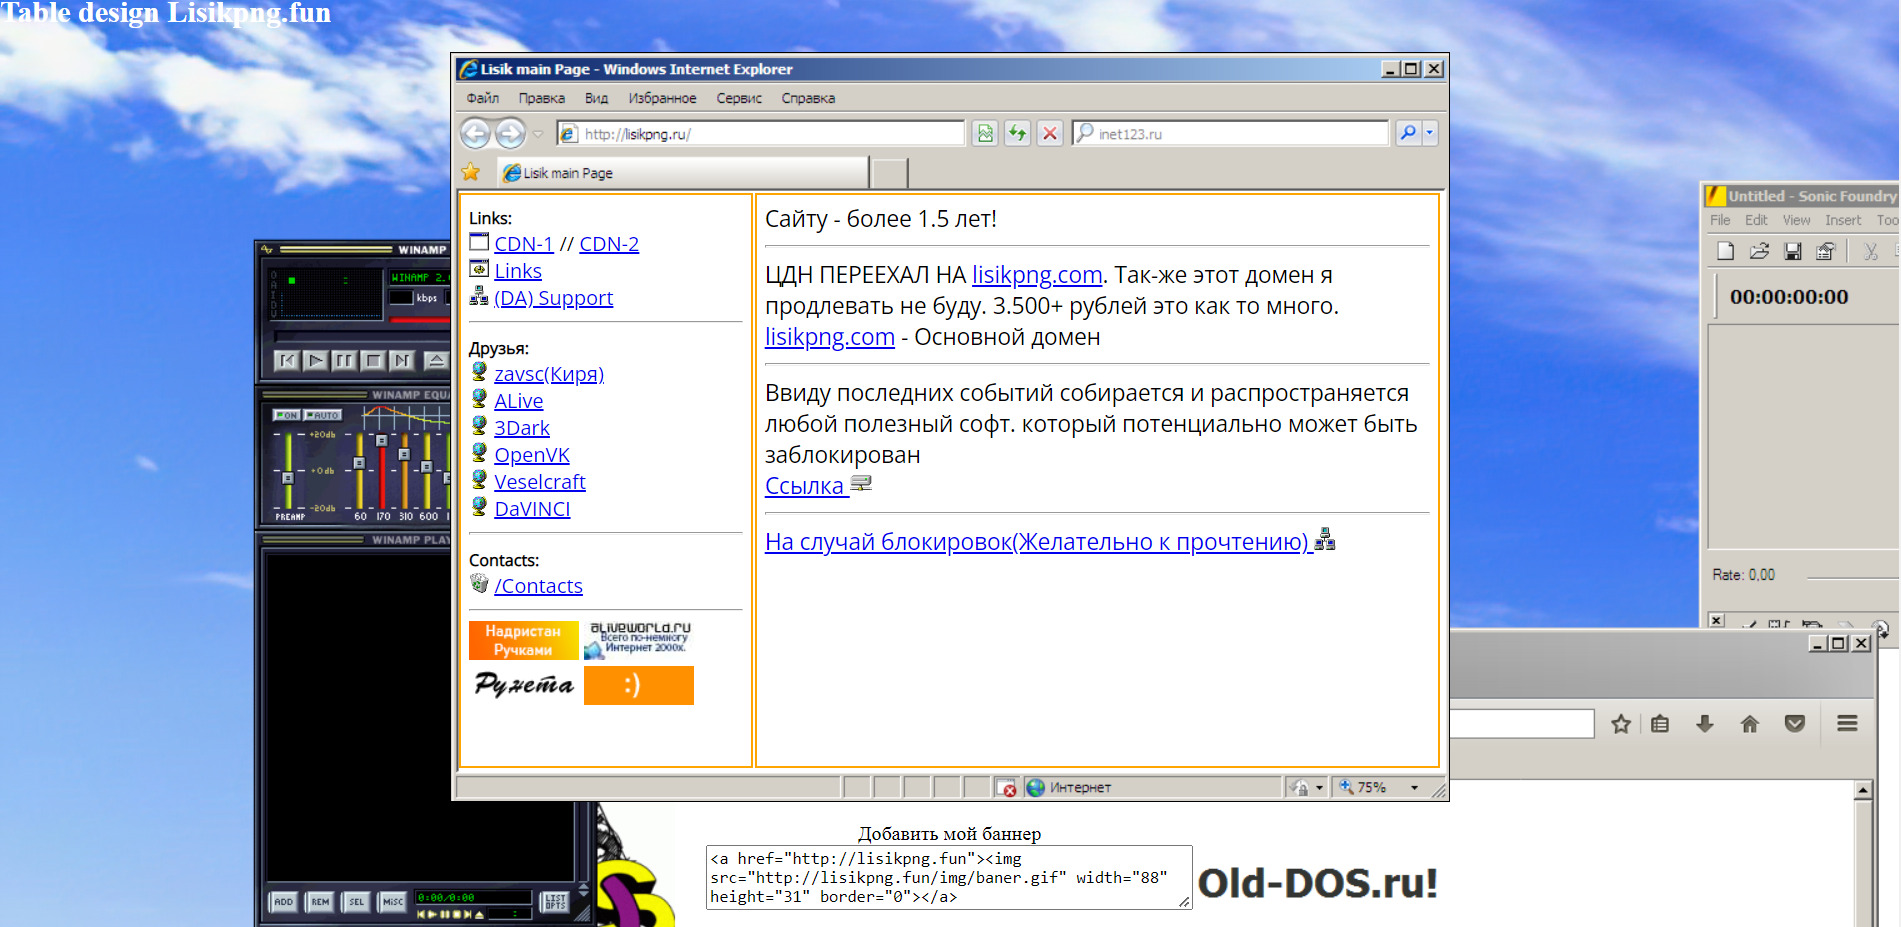Viewport: 1901px width, 927px height.
Task: Open the Favorites star in IE
Action: [471, 172]
